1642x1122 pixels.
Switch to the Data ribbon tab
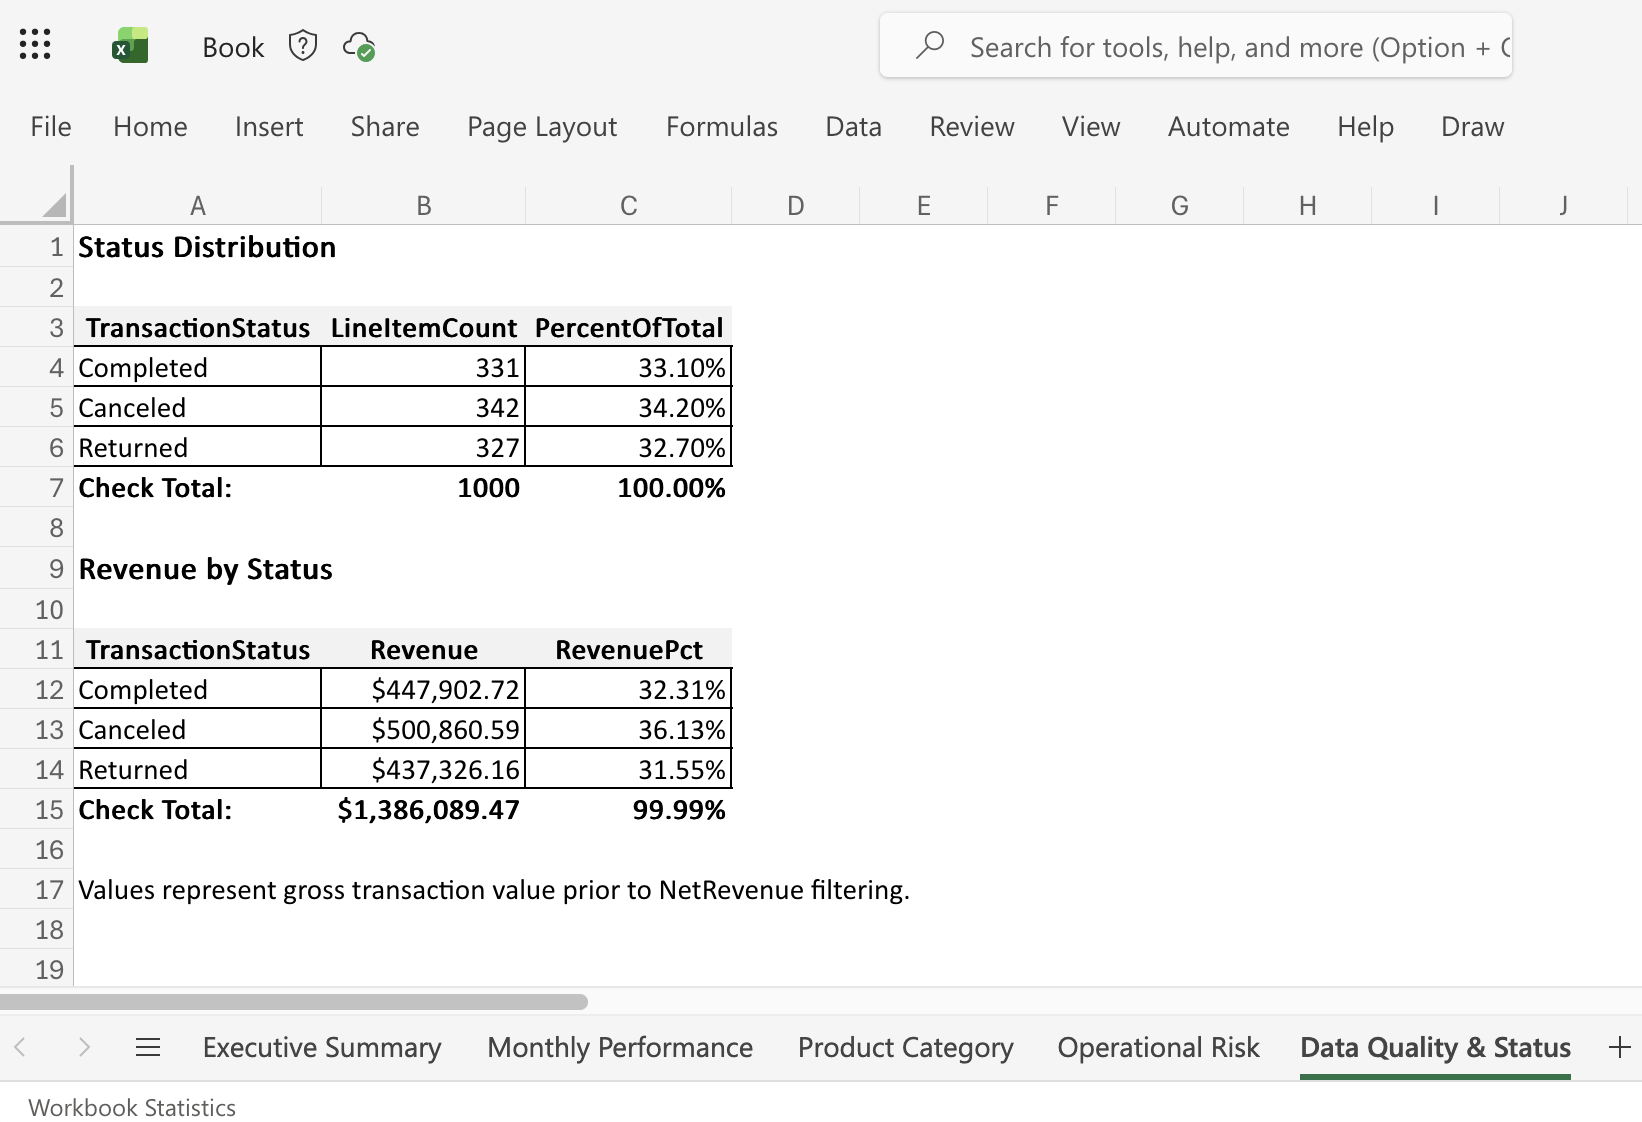point(852,126)
